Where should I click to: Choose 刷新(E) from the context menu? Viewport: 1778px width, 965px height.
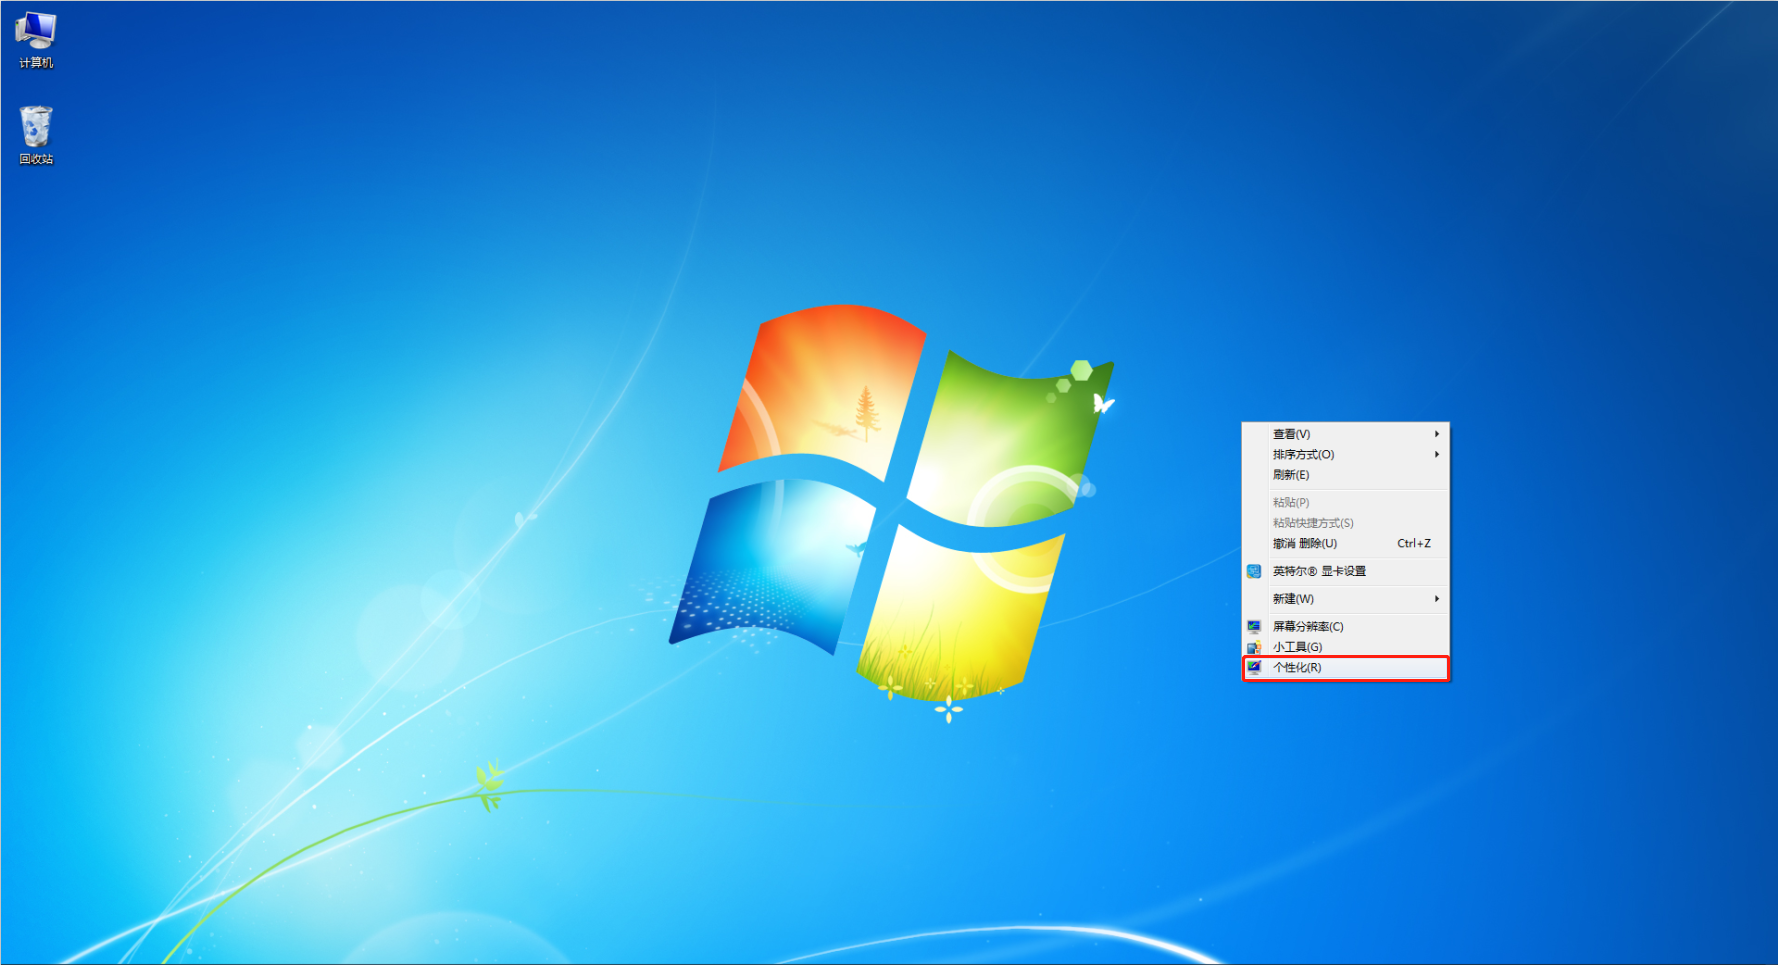tap(1291, 475)
